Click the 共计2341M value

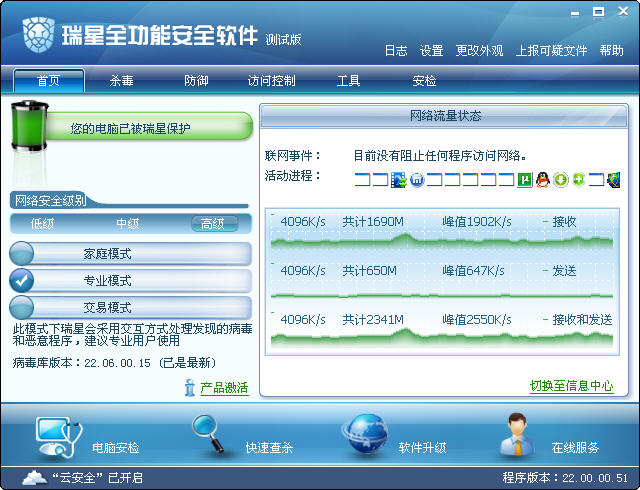(x=373, y=319)
